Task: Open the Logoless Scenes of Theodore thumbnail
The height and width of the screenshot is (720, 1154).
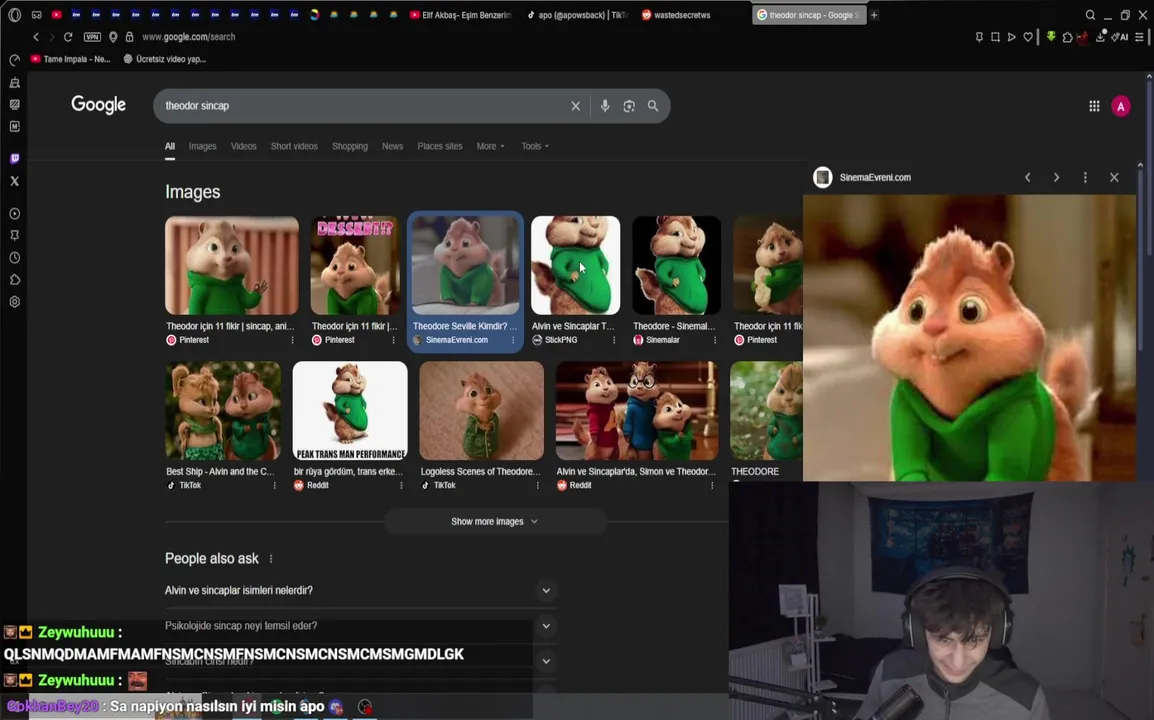Action: 481,411
